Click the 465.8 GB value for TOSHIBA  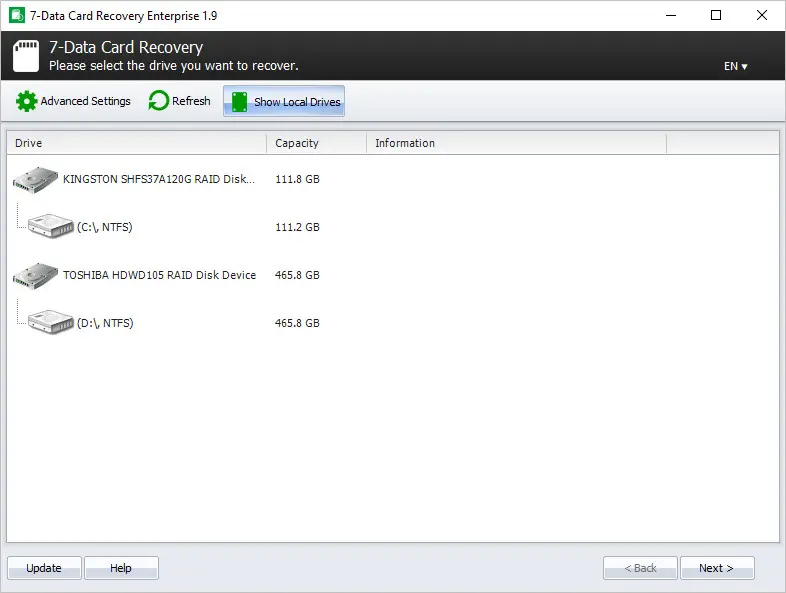tap(297, 275)
